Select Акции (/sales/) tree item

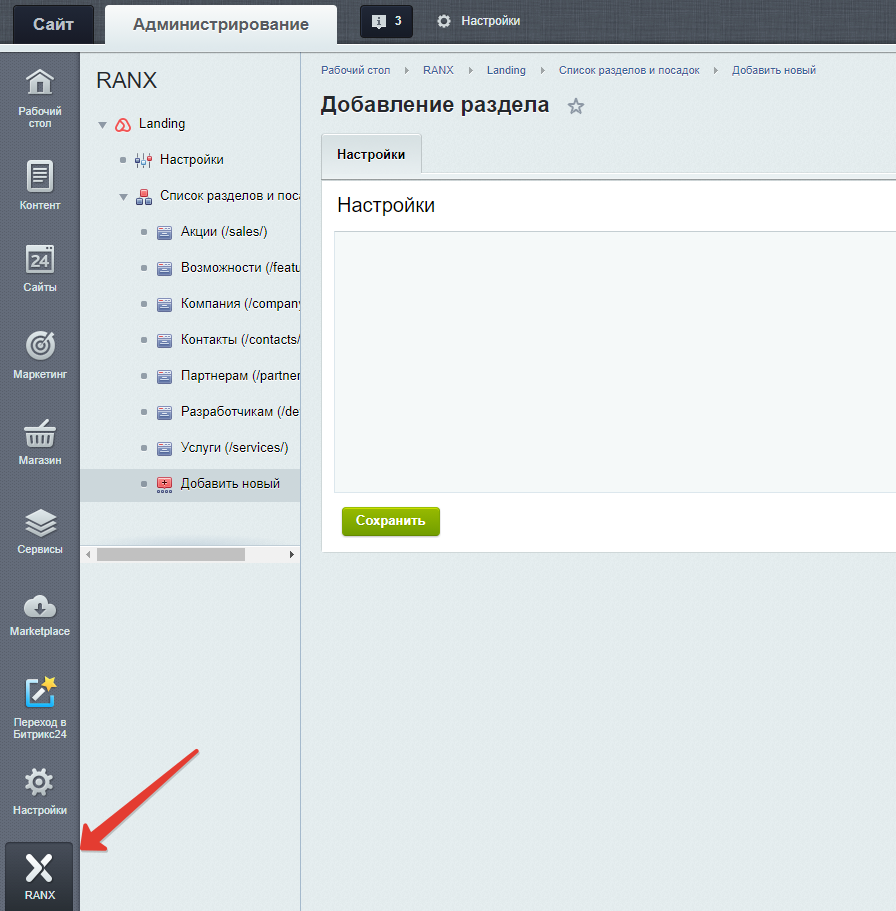[x=224, y=232]
